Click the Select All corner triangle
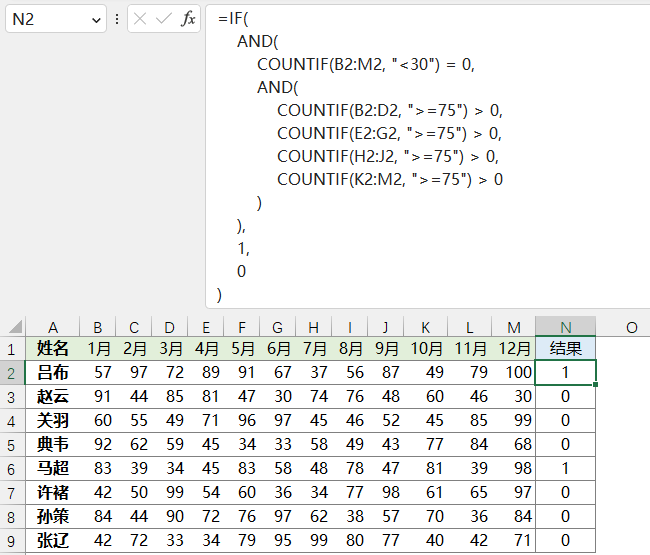 [15, 327]
